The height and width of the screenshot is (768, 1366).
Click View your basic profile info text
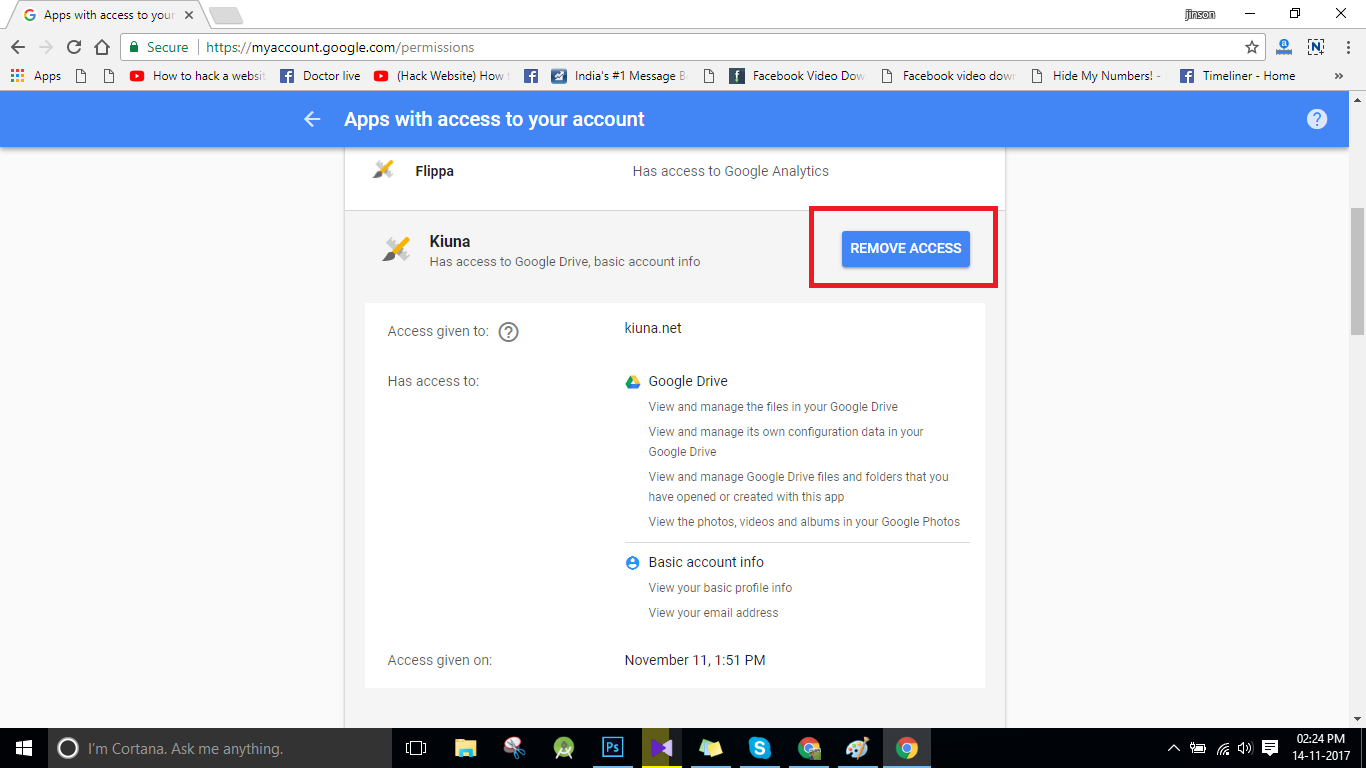tap(720, 588)
